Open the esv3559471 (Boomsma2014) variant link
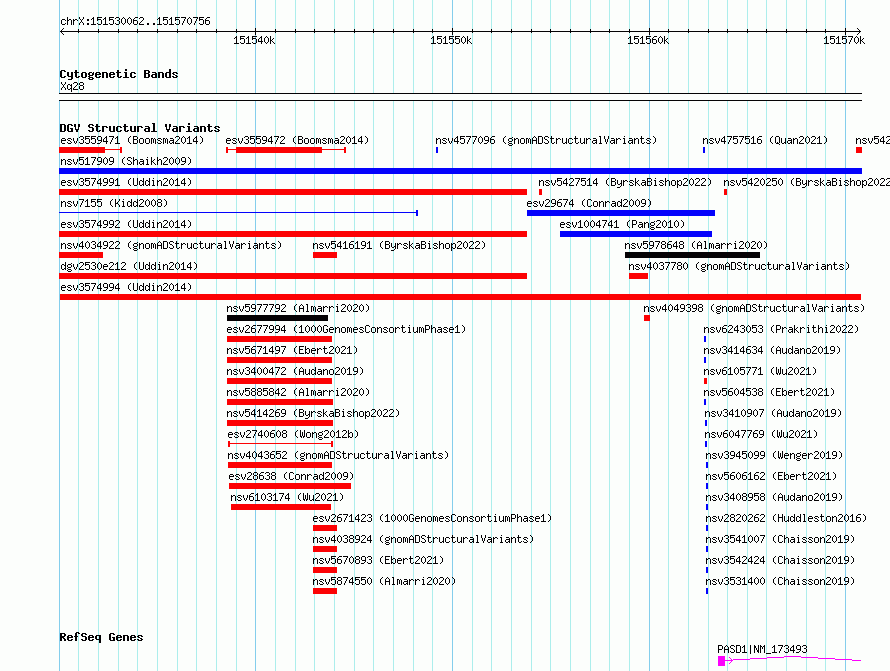The height and width of the screenshot is (671, 890). [132, 140]
